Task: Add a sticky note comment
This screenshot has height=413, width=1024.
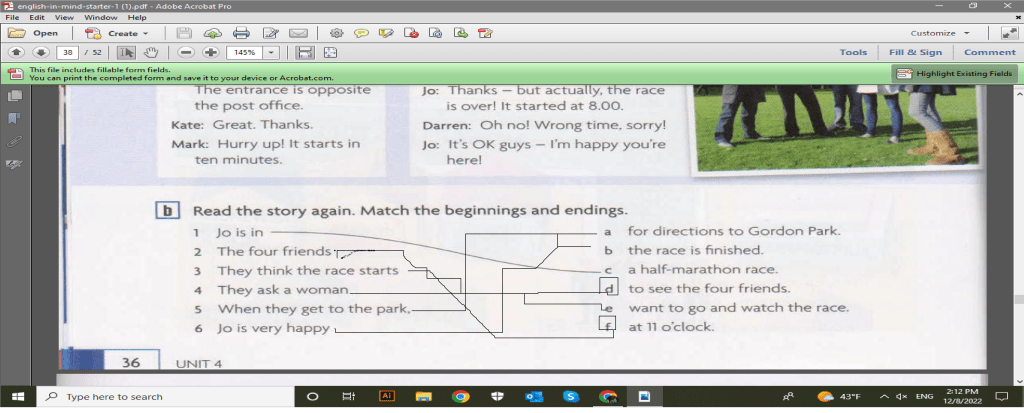Action: click(361, 33)
